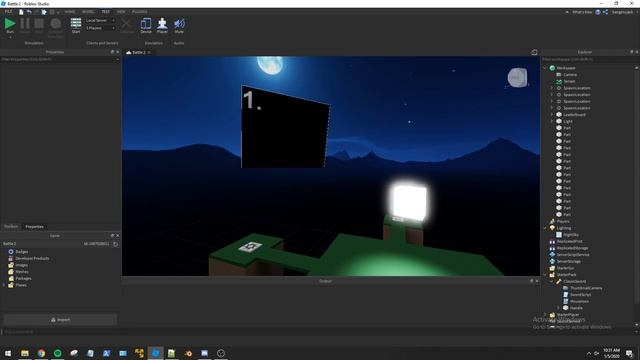Viewport: 640px width, 360px height.
Task: Expand the Places folder in Game panel
Action: tap(4, 285)
